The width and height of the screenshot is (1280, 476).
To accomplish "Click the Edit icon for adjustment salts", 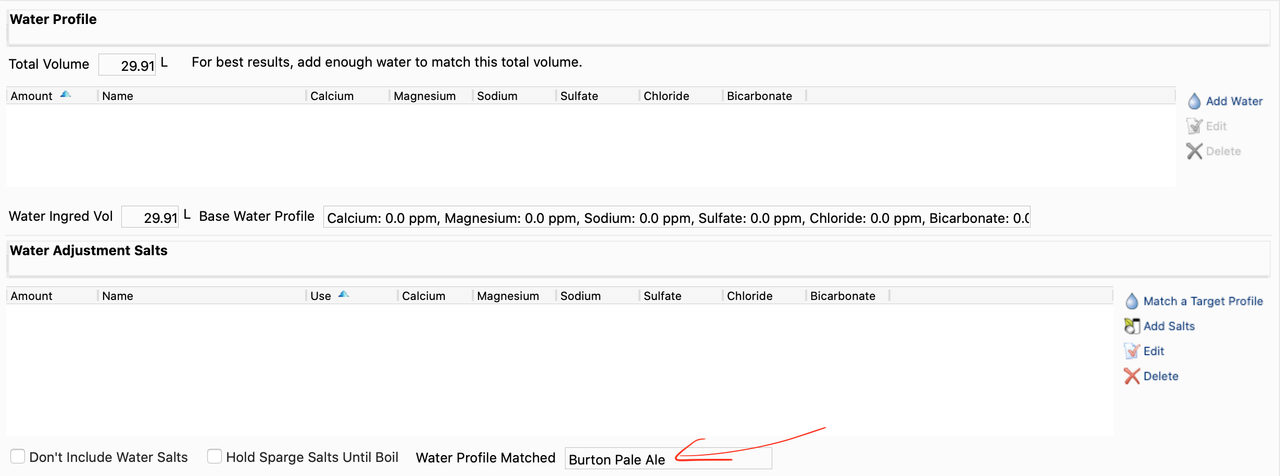I will point(1132,351).
